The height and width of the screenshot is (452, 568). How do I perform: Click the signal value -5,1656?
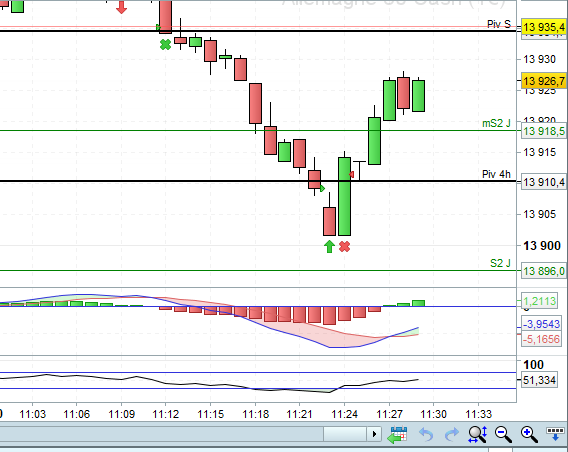click(542, 339)
